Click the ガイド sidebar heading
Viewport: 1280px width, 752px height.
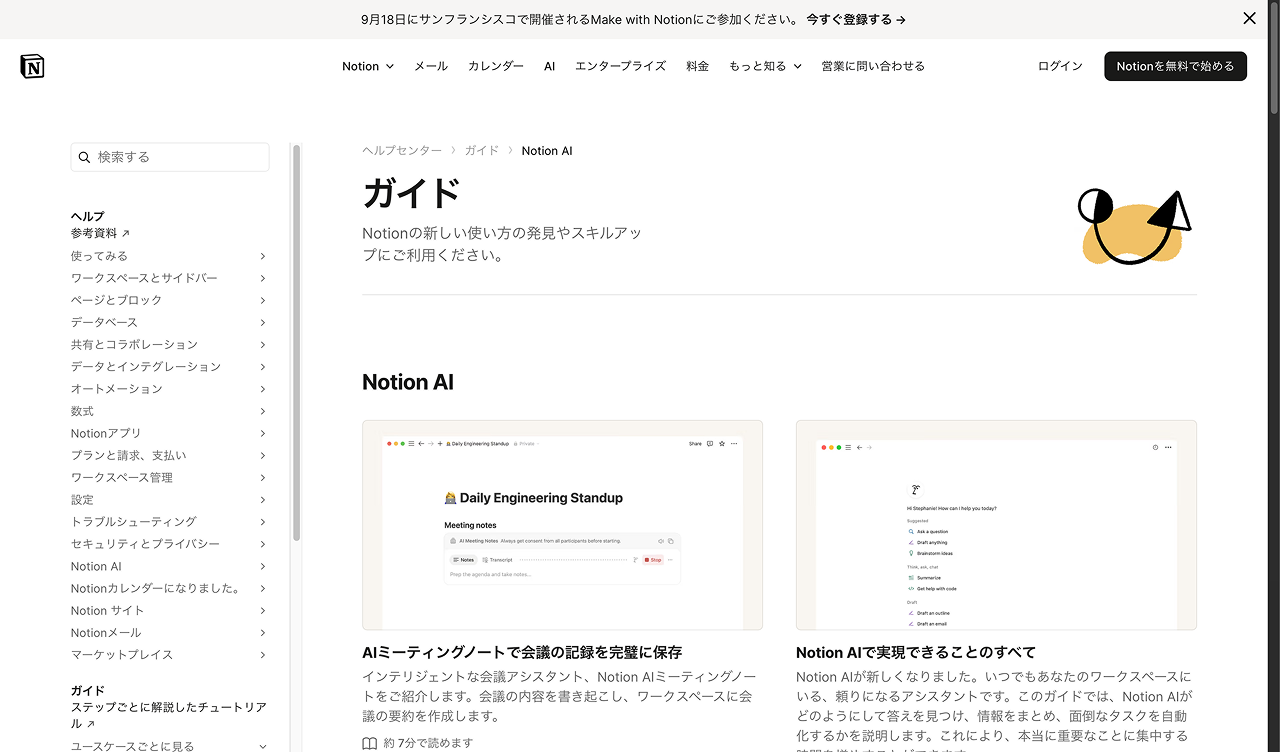point(87,691)
